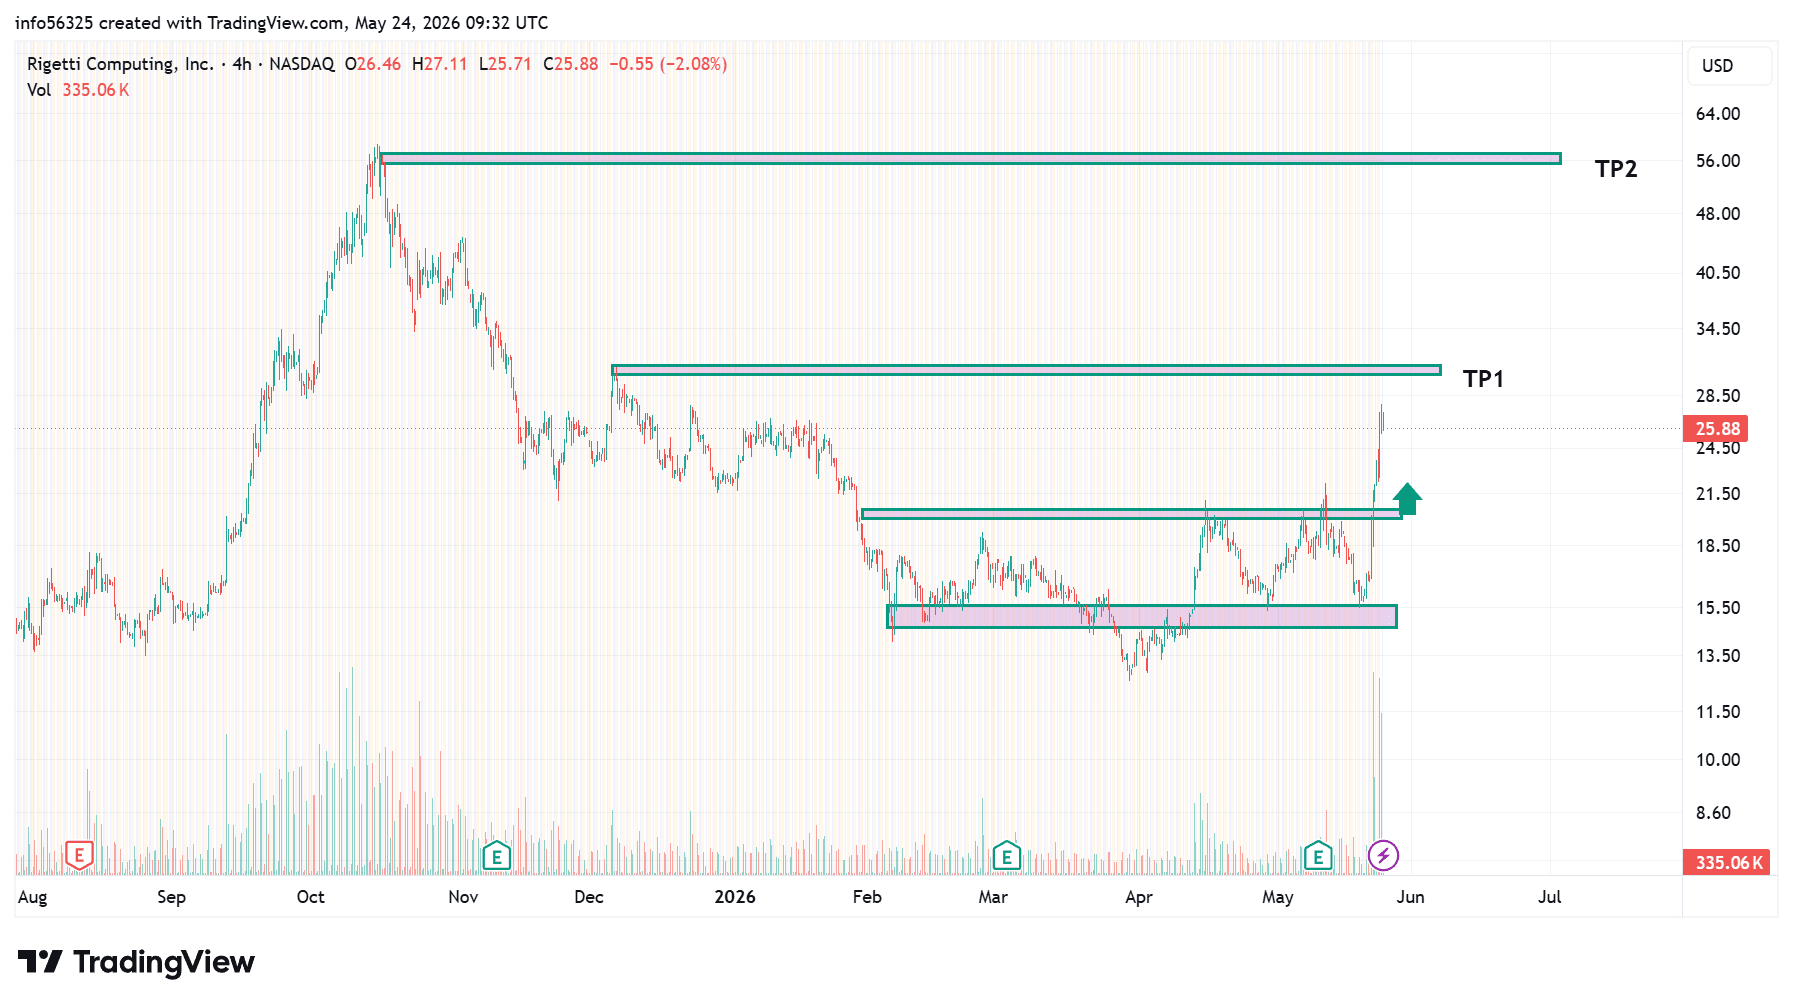
Task: Click the 2026 year label on the time axis
Action: click(x=735, y=897)
